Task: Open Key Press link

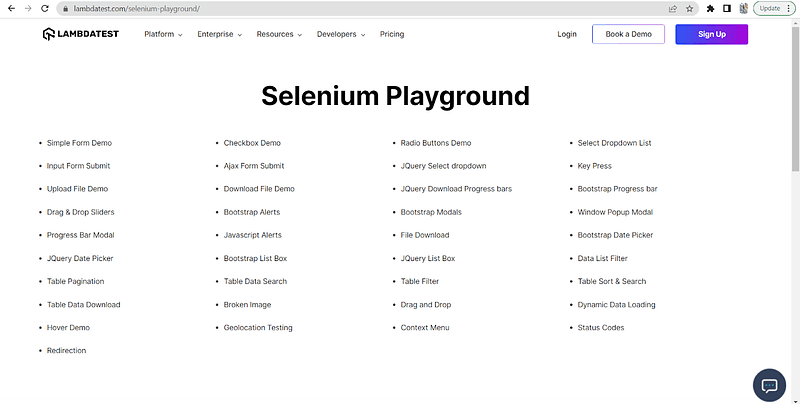Action: [594, 166]
